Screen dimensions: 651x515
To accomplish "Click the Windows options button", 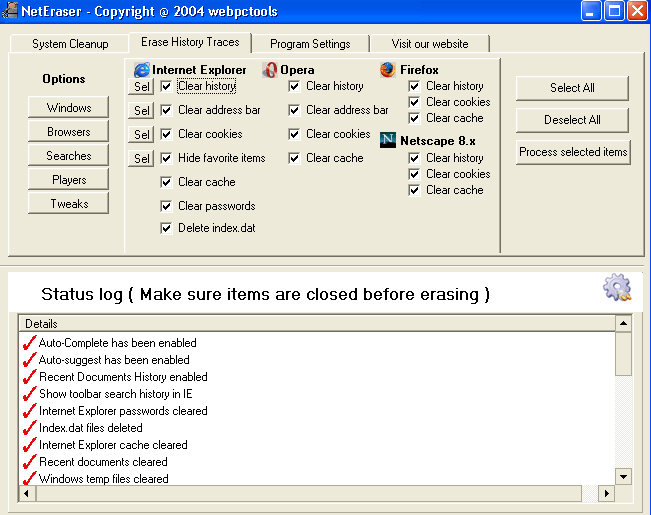I will pyautogui.click(x=69, y=108).
